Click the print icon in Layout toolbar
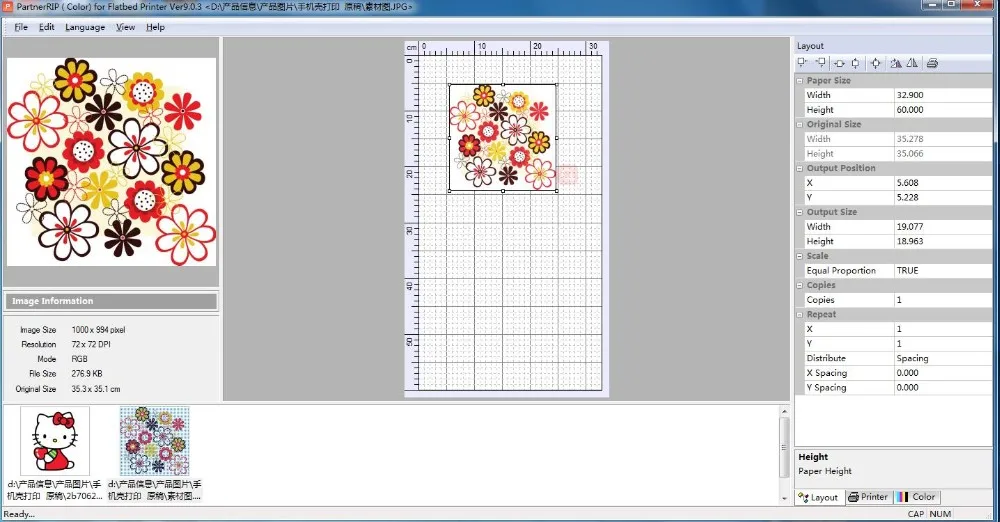Screen dimensions: 1000x522 [x=932, y=63]
